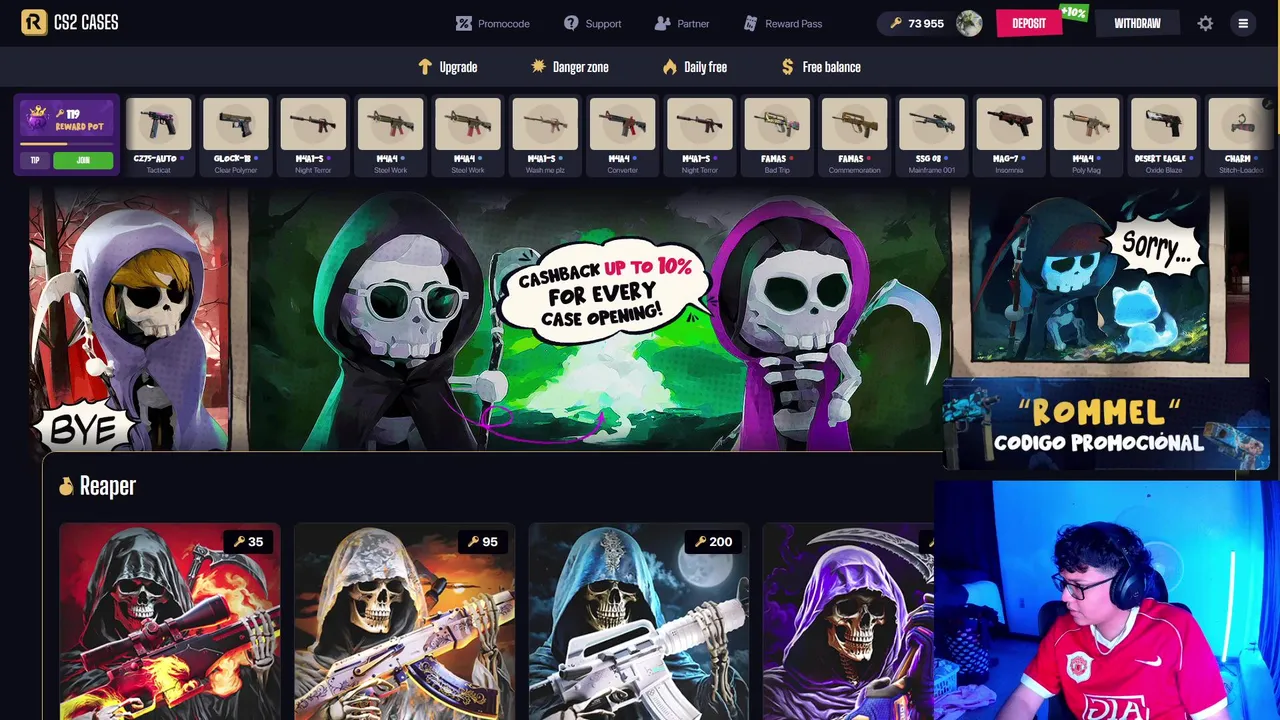
Task: Click the 73 955 key balance
Action: 917,23
